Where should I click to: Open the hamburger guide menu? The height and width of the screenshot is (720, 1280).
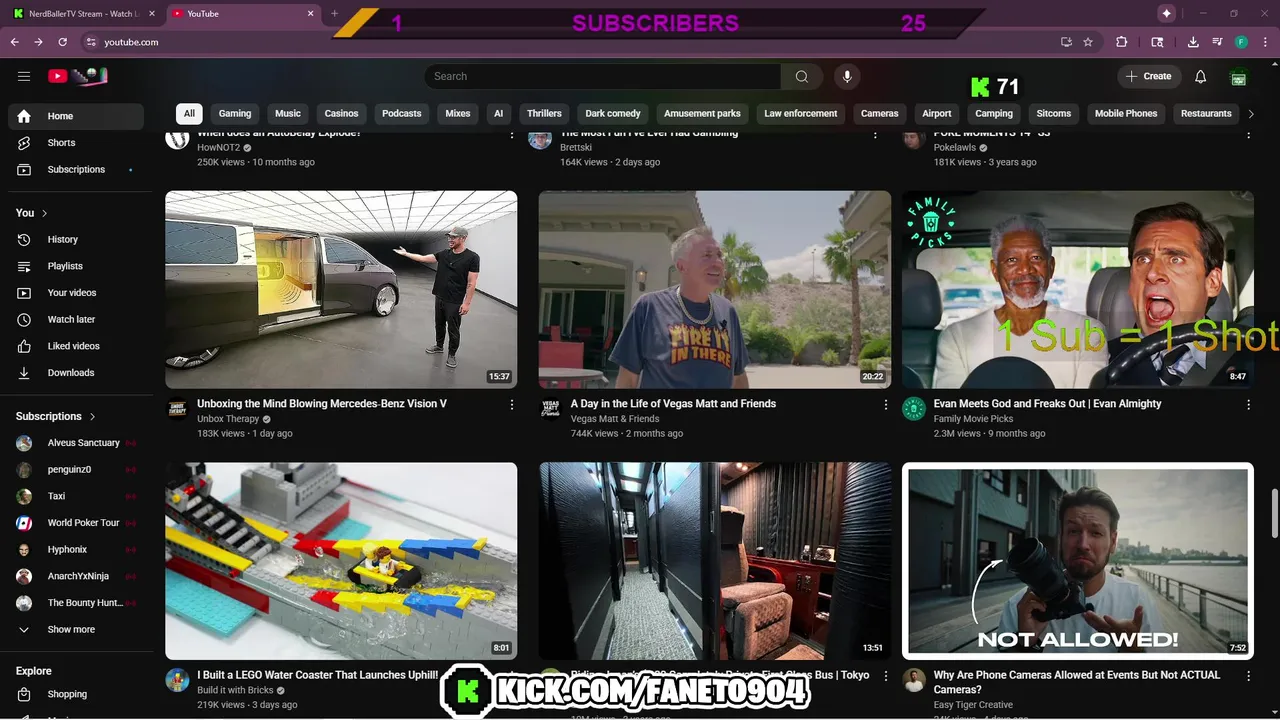[x=24, y=76]
